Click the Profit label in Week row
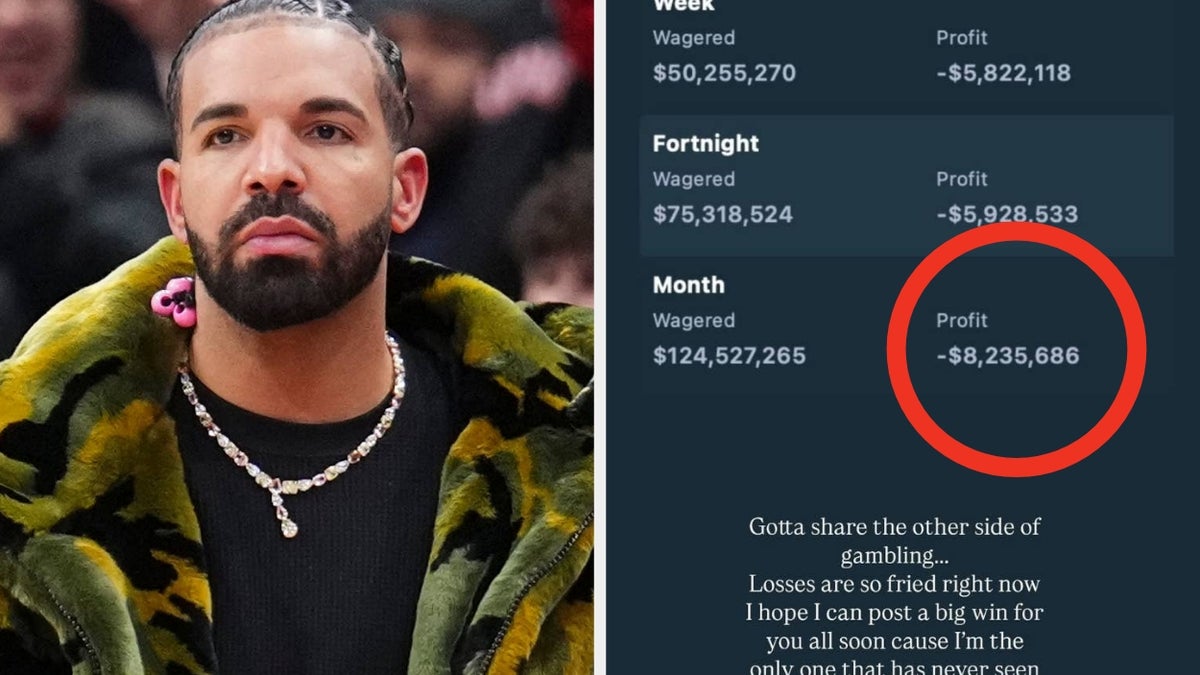The height and width of the screenshot is (675, 1200). pos(962,38)
